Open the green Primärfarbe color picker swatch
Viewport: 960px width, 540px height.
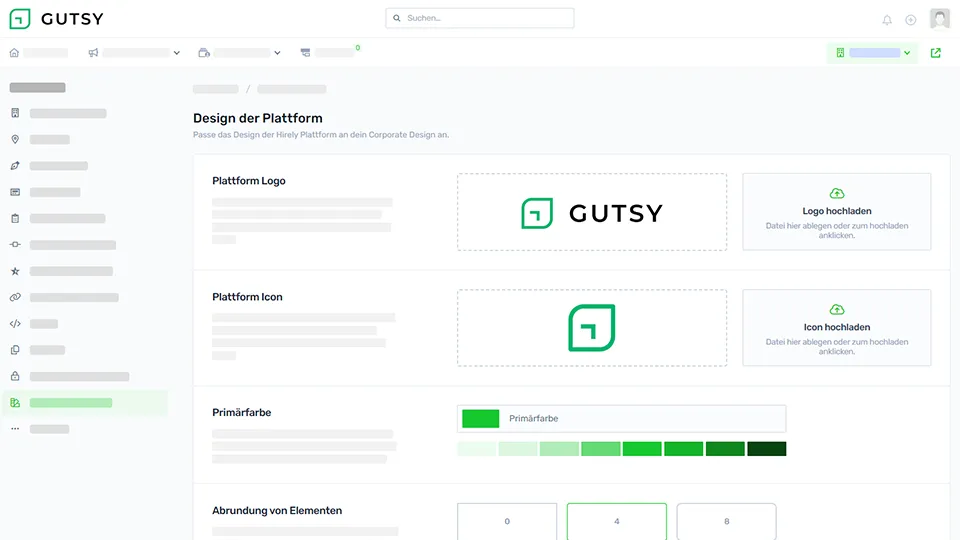tap(481, 419)
